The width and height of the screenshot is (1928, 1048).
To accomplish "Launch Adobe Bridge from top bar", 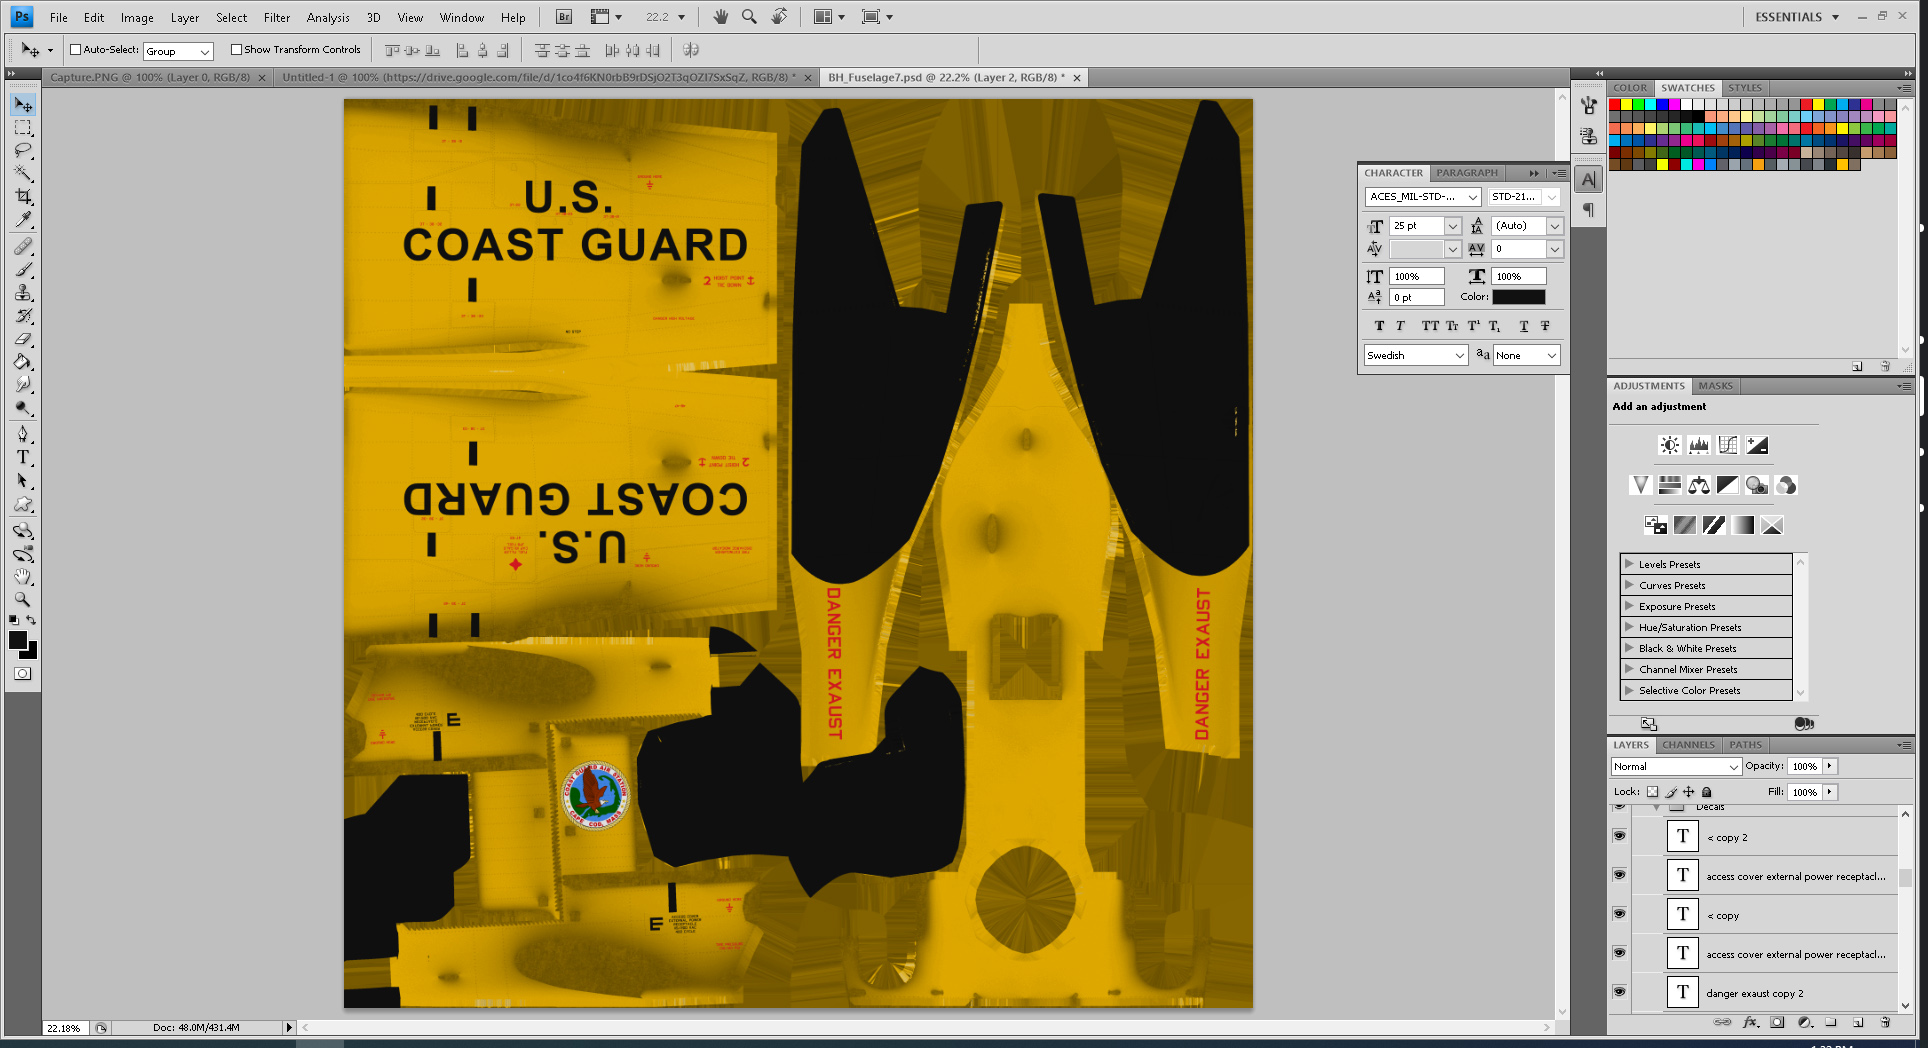I will pyautogui.click(x=564, y=17).
